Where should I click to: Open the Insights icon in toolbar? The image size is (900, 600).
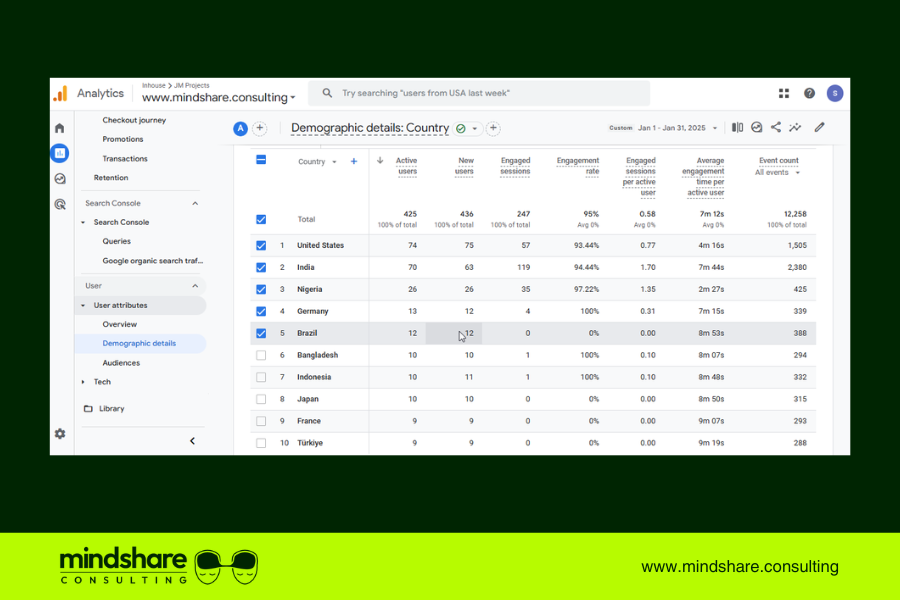click(x=757, y=127)
